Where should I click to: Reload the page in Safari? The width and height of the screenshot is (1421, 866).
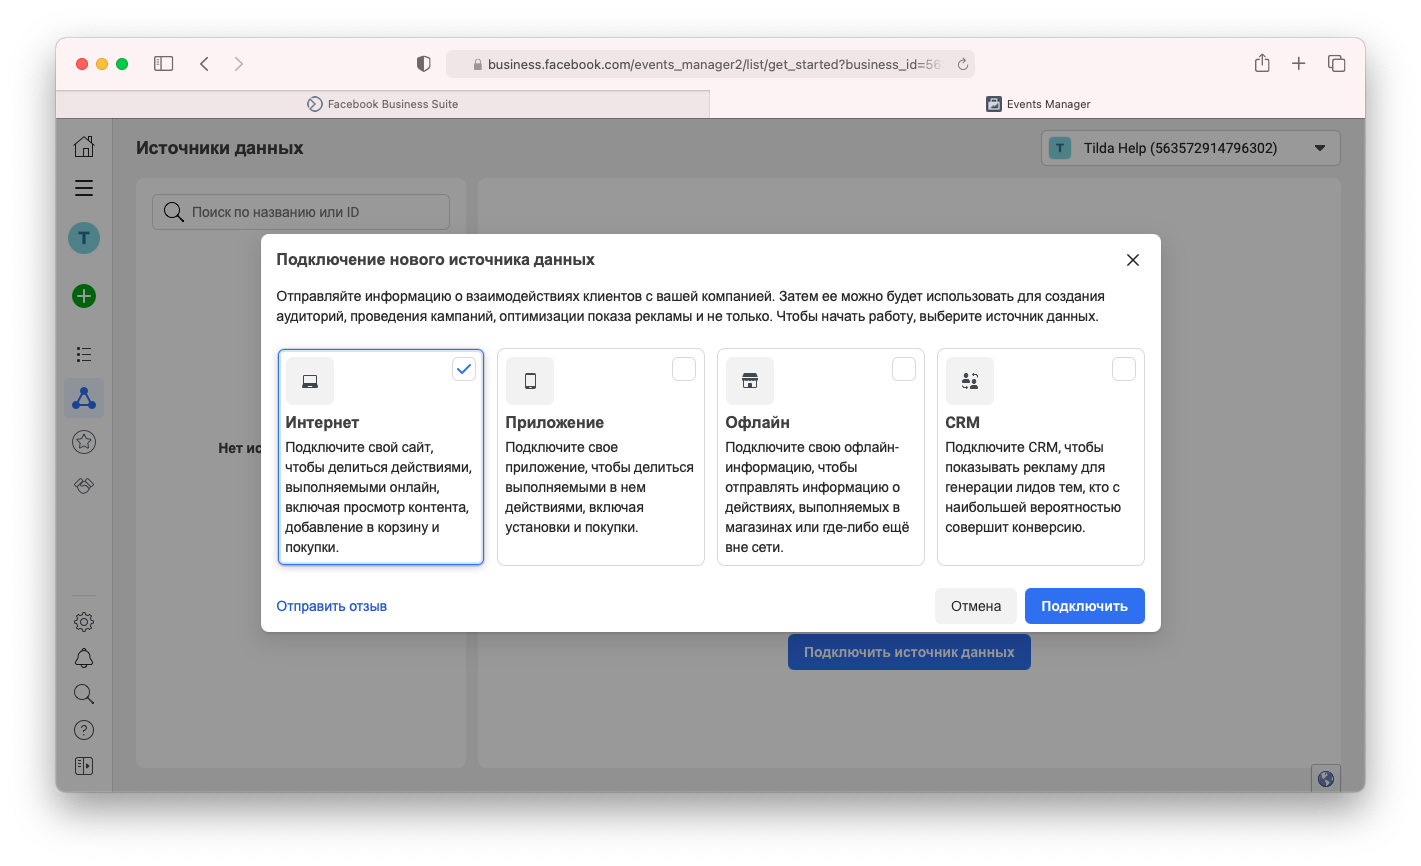click(963, 64)
